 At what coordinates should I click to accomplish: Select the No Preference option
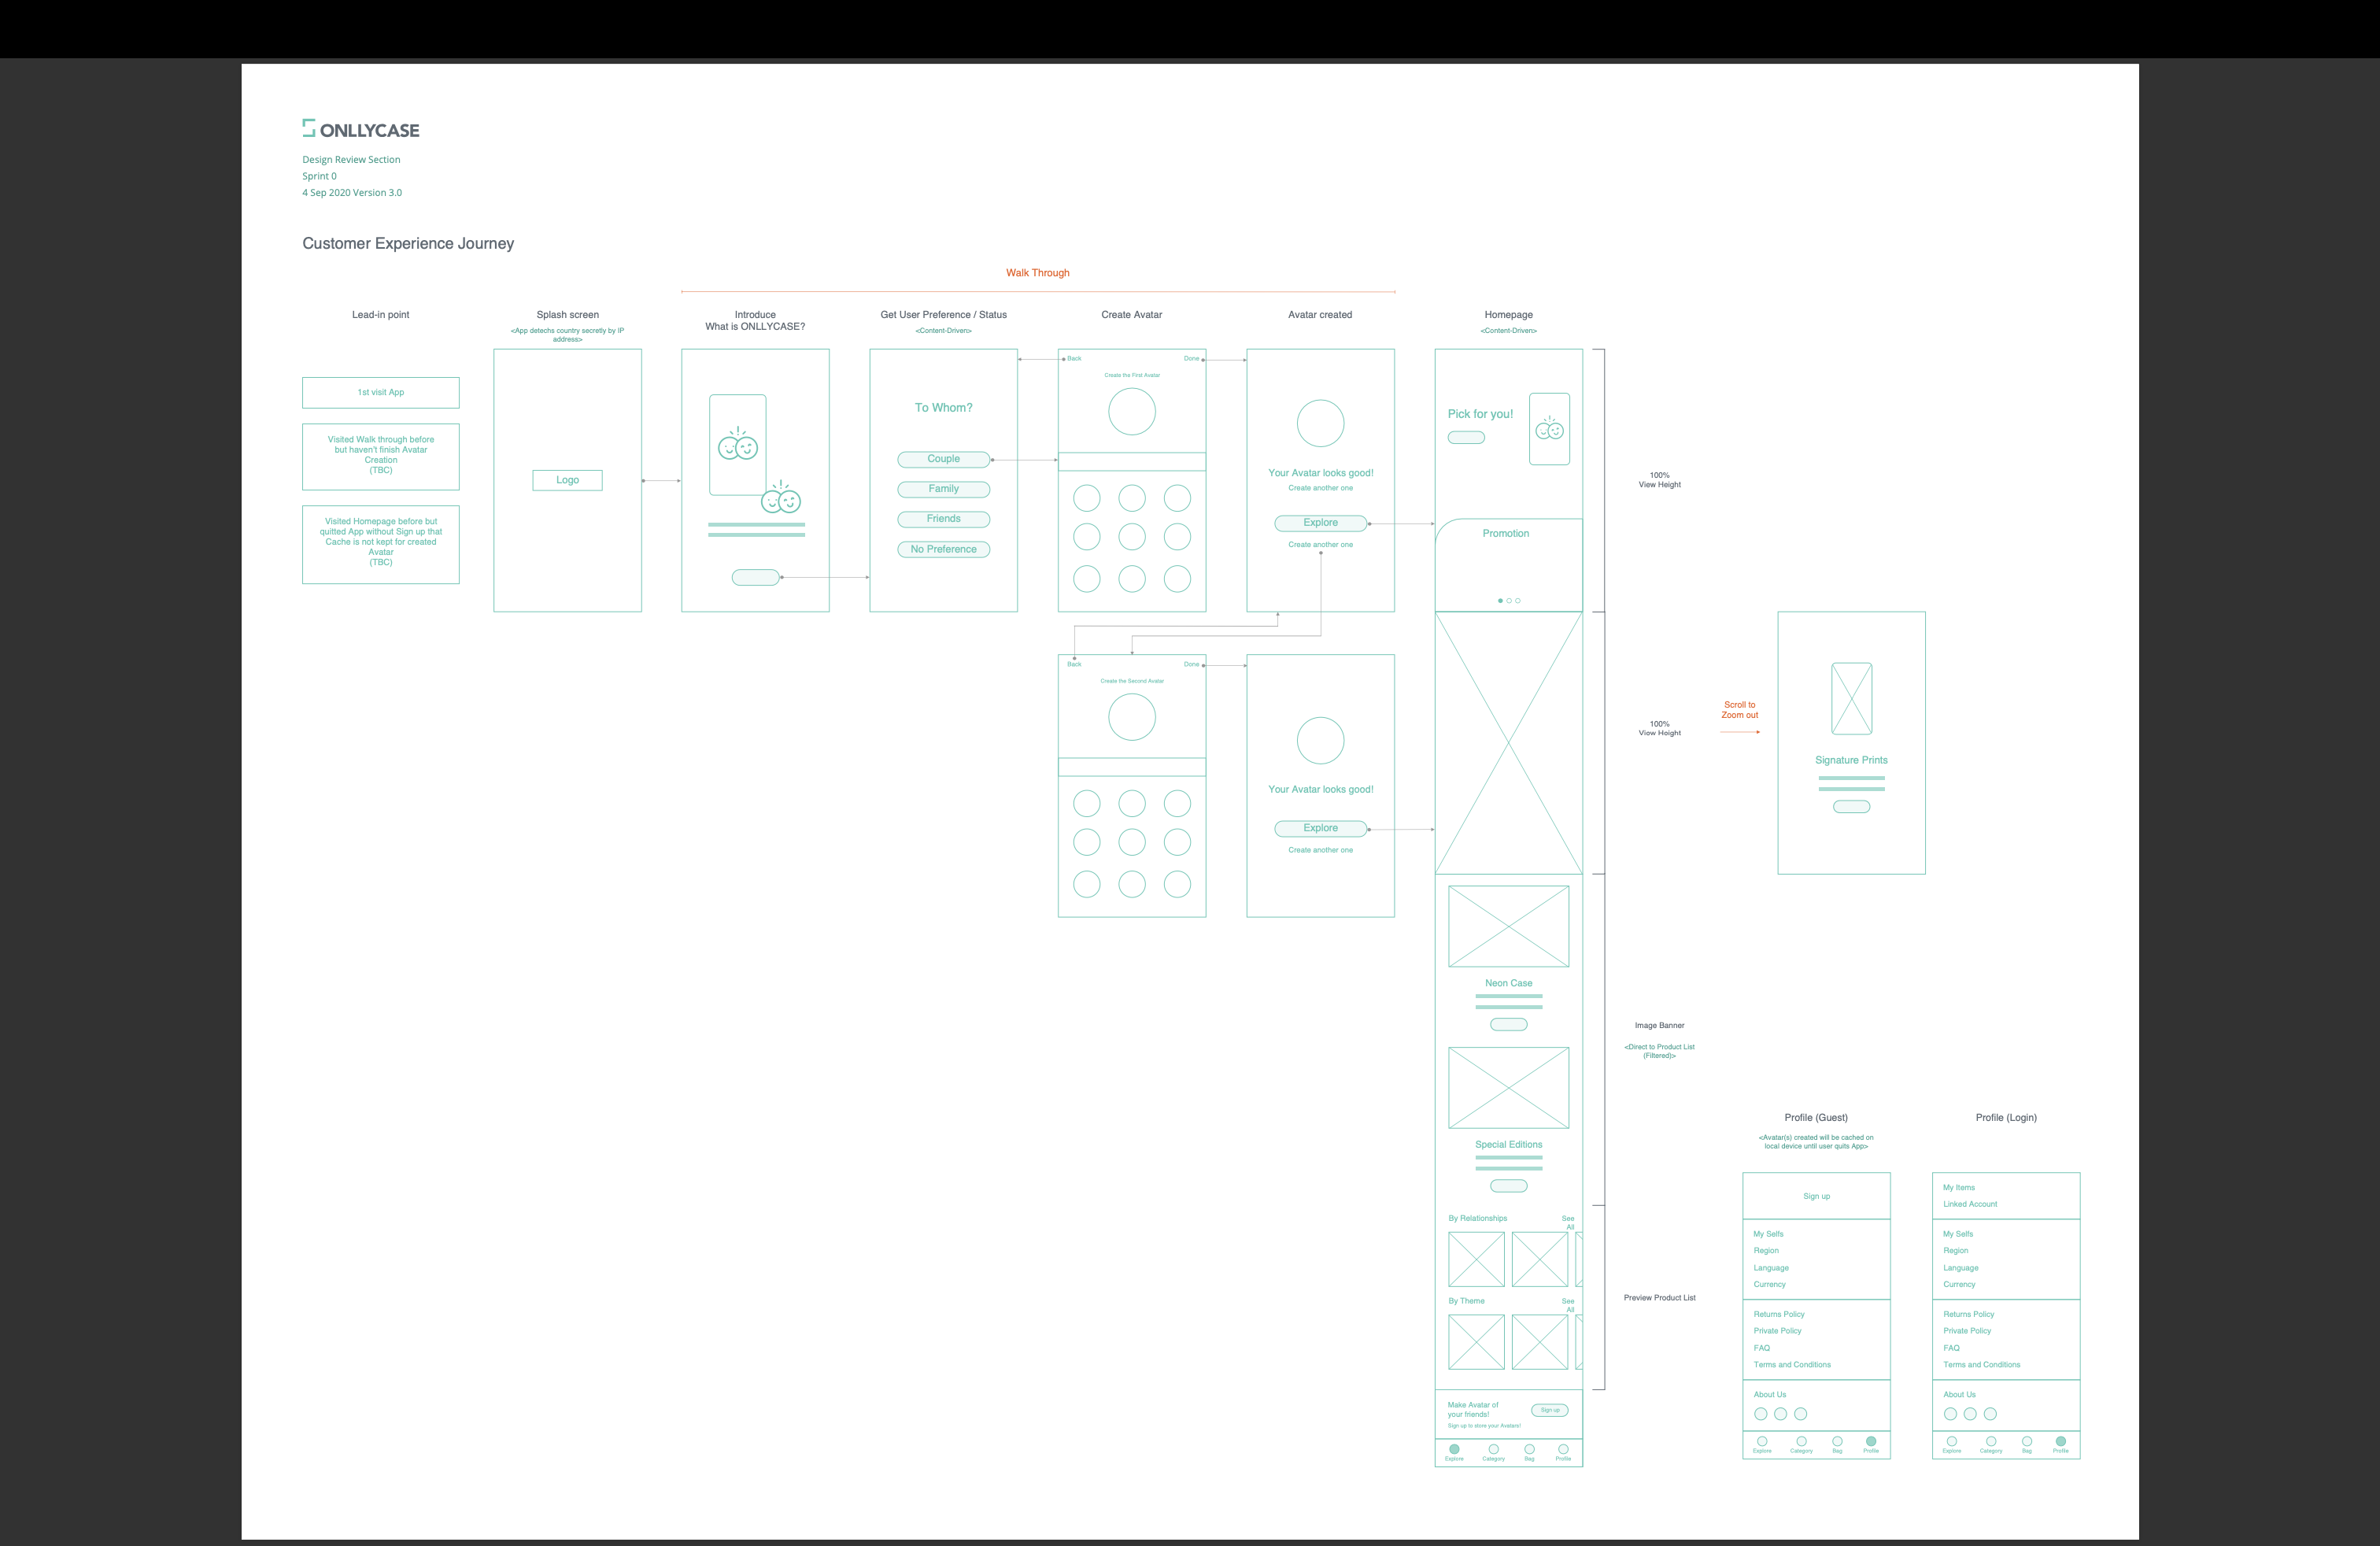tap(943, 549)
